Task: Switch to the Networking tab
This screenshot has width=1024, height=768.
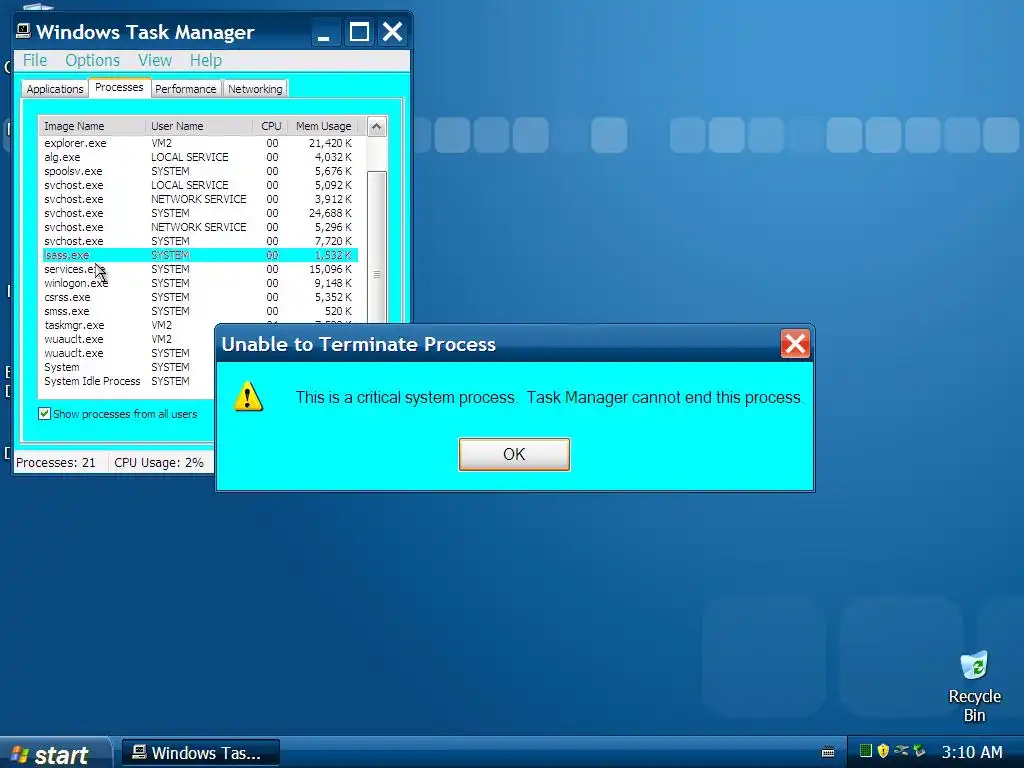Action: tap(255, 89)
